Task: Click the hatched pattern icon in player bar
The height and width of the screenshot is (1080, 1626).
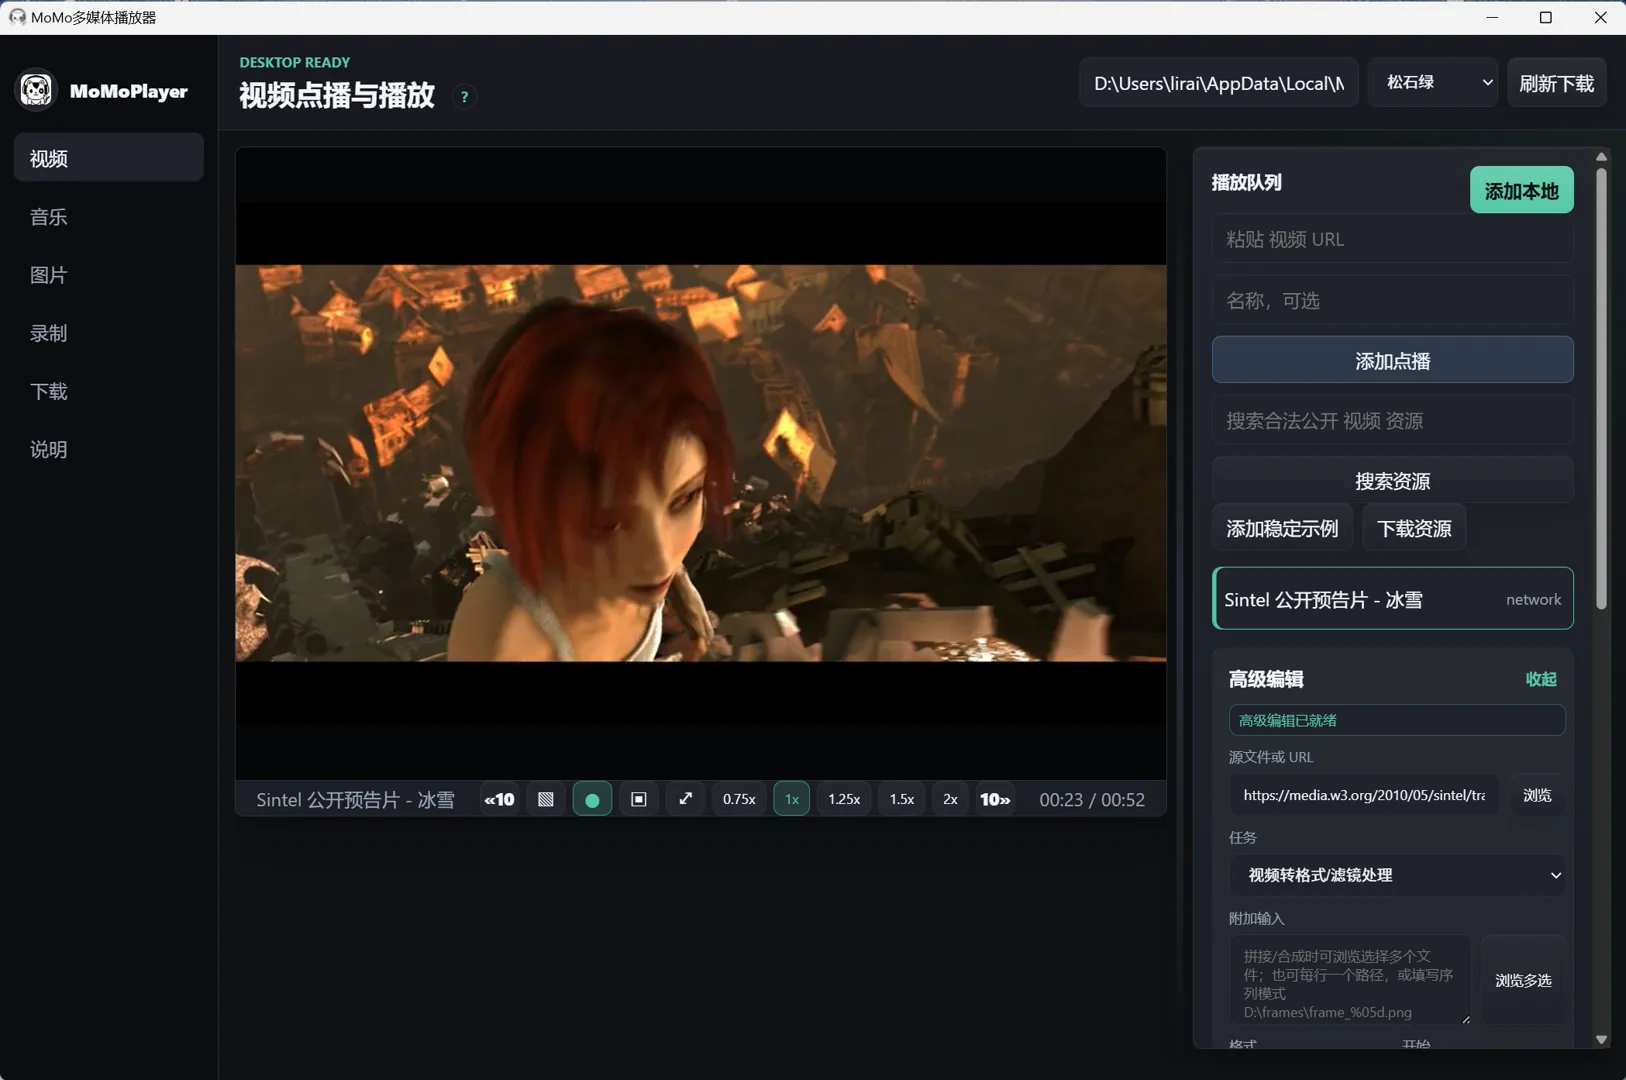Action: (546, 799)
